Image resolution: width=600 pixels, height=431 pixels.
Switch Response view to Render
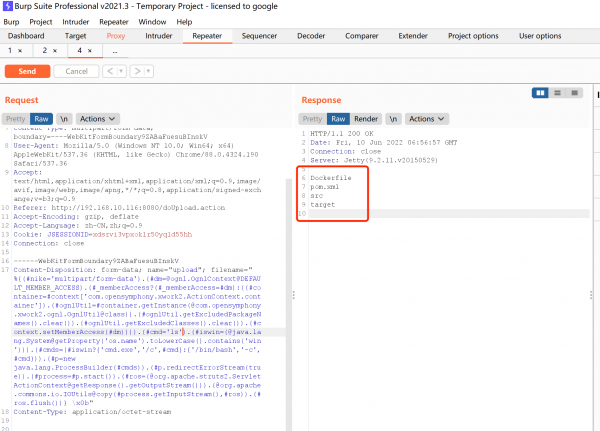pos(367,118)
